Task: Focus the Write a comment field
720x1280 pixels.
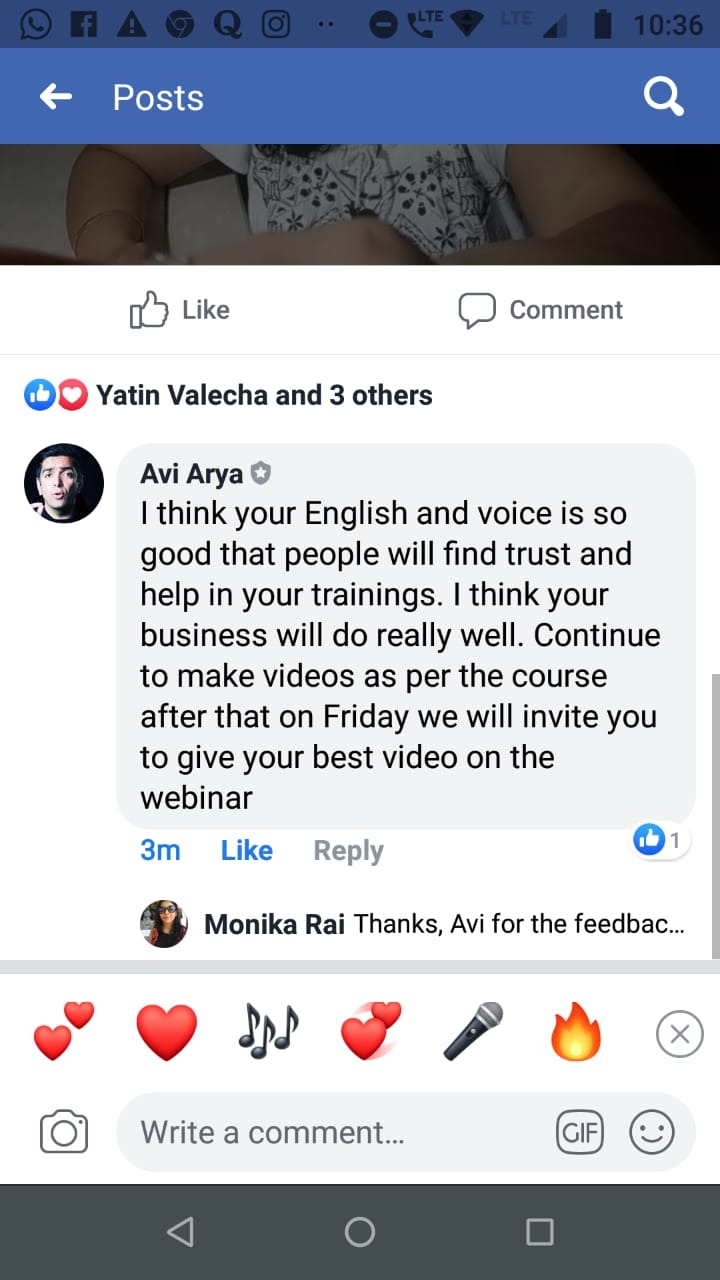Action: [x=330, y=1133]
